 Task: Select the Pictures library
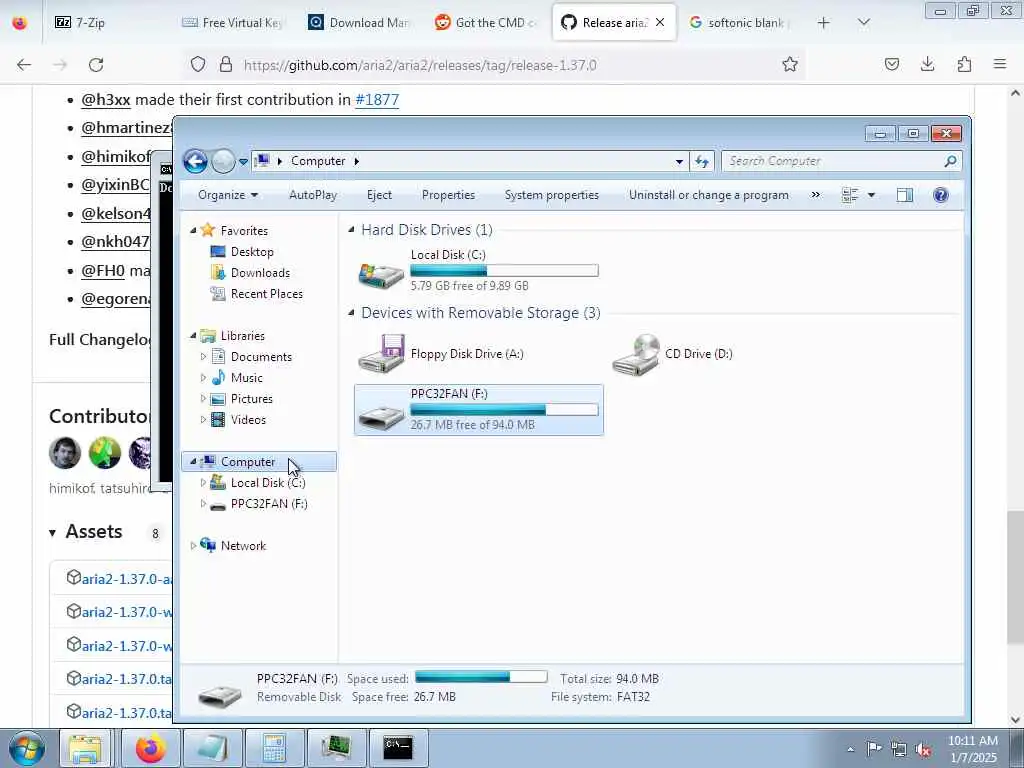tap(251, 398)
